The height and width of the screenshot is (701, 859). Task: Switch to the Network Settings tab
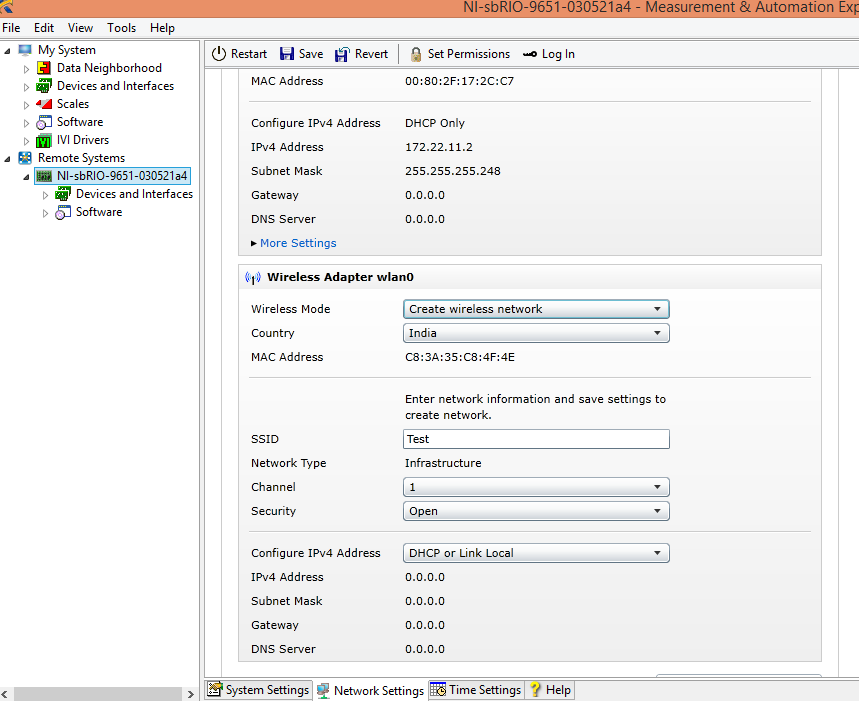(371, 691)
